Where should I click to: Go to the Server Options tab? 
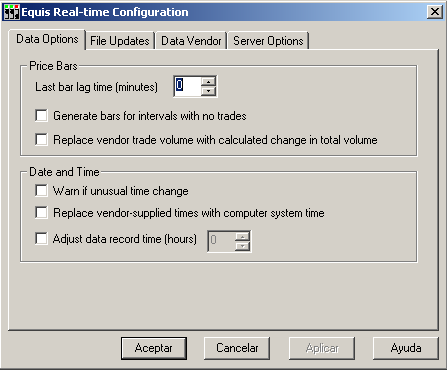click(x=268, y=41)
